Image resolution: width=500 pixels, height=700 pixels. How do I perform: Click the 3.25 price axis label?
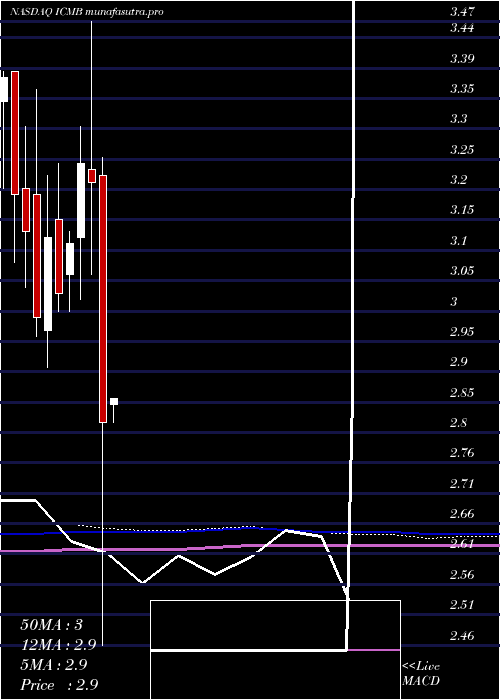click(x=462, y=150)
